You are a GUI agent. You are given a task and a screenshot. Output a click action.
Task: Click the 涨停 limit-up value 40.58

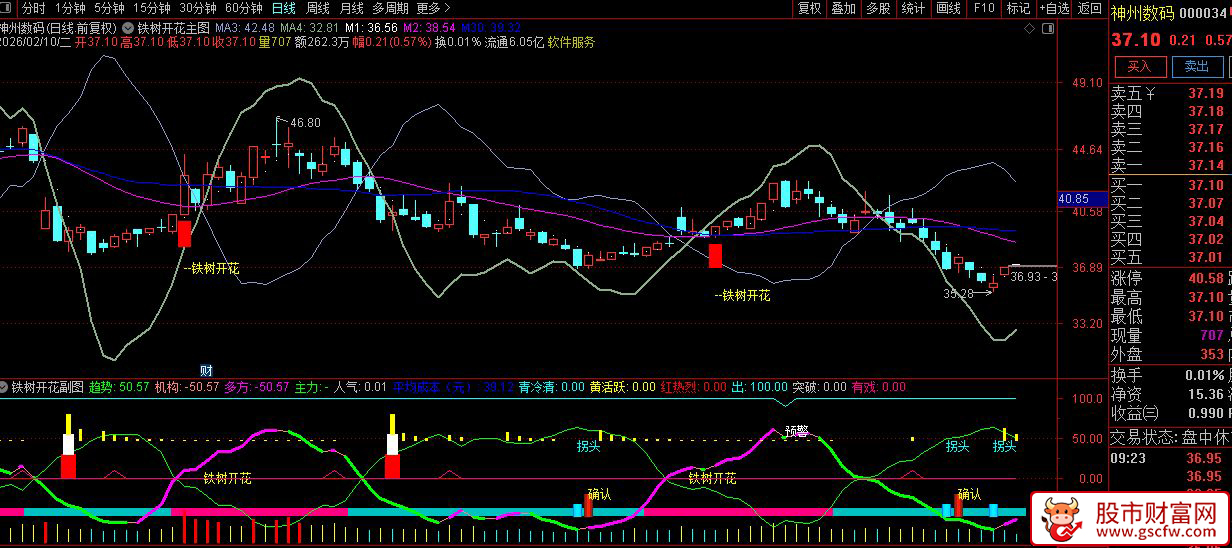[1206, 278]
